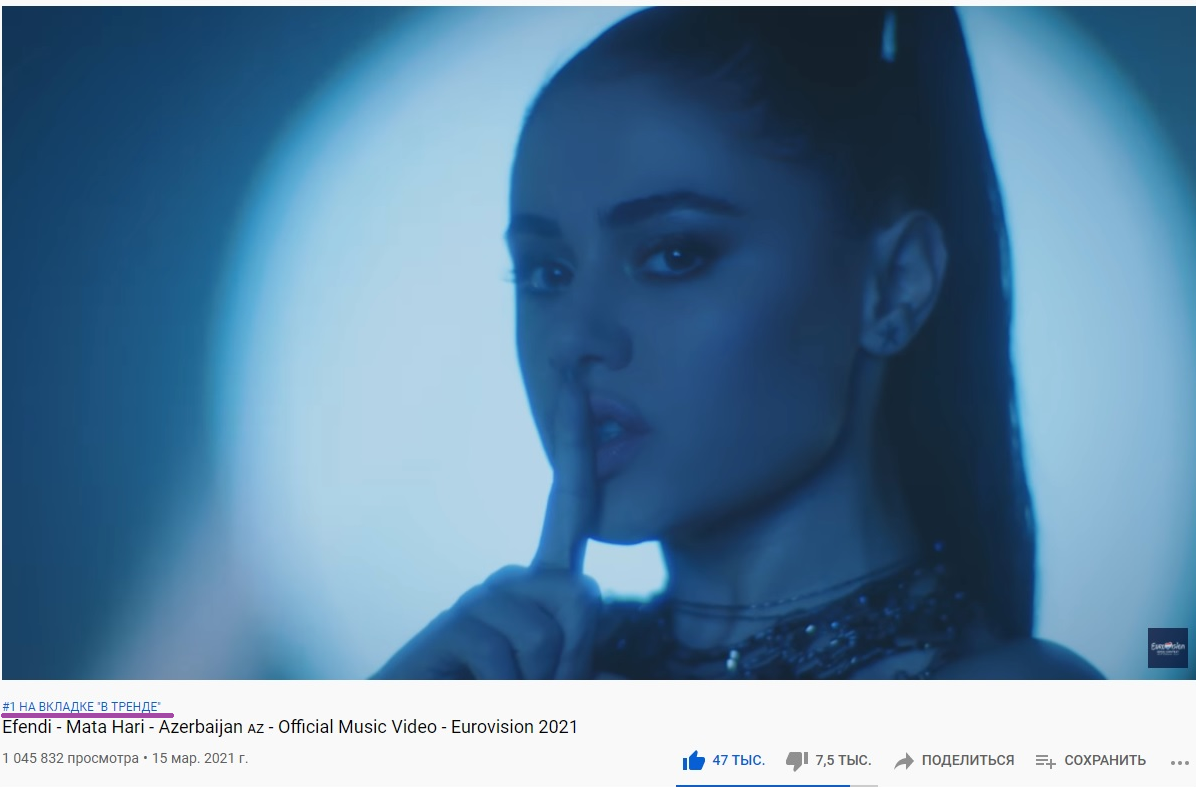Click the 1 045 832 просмотра view count
The image size is (1196, 787).
71,758
